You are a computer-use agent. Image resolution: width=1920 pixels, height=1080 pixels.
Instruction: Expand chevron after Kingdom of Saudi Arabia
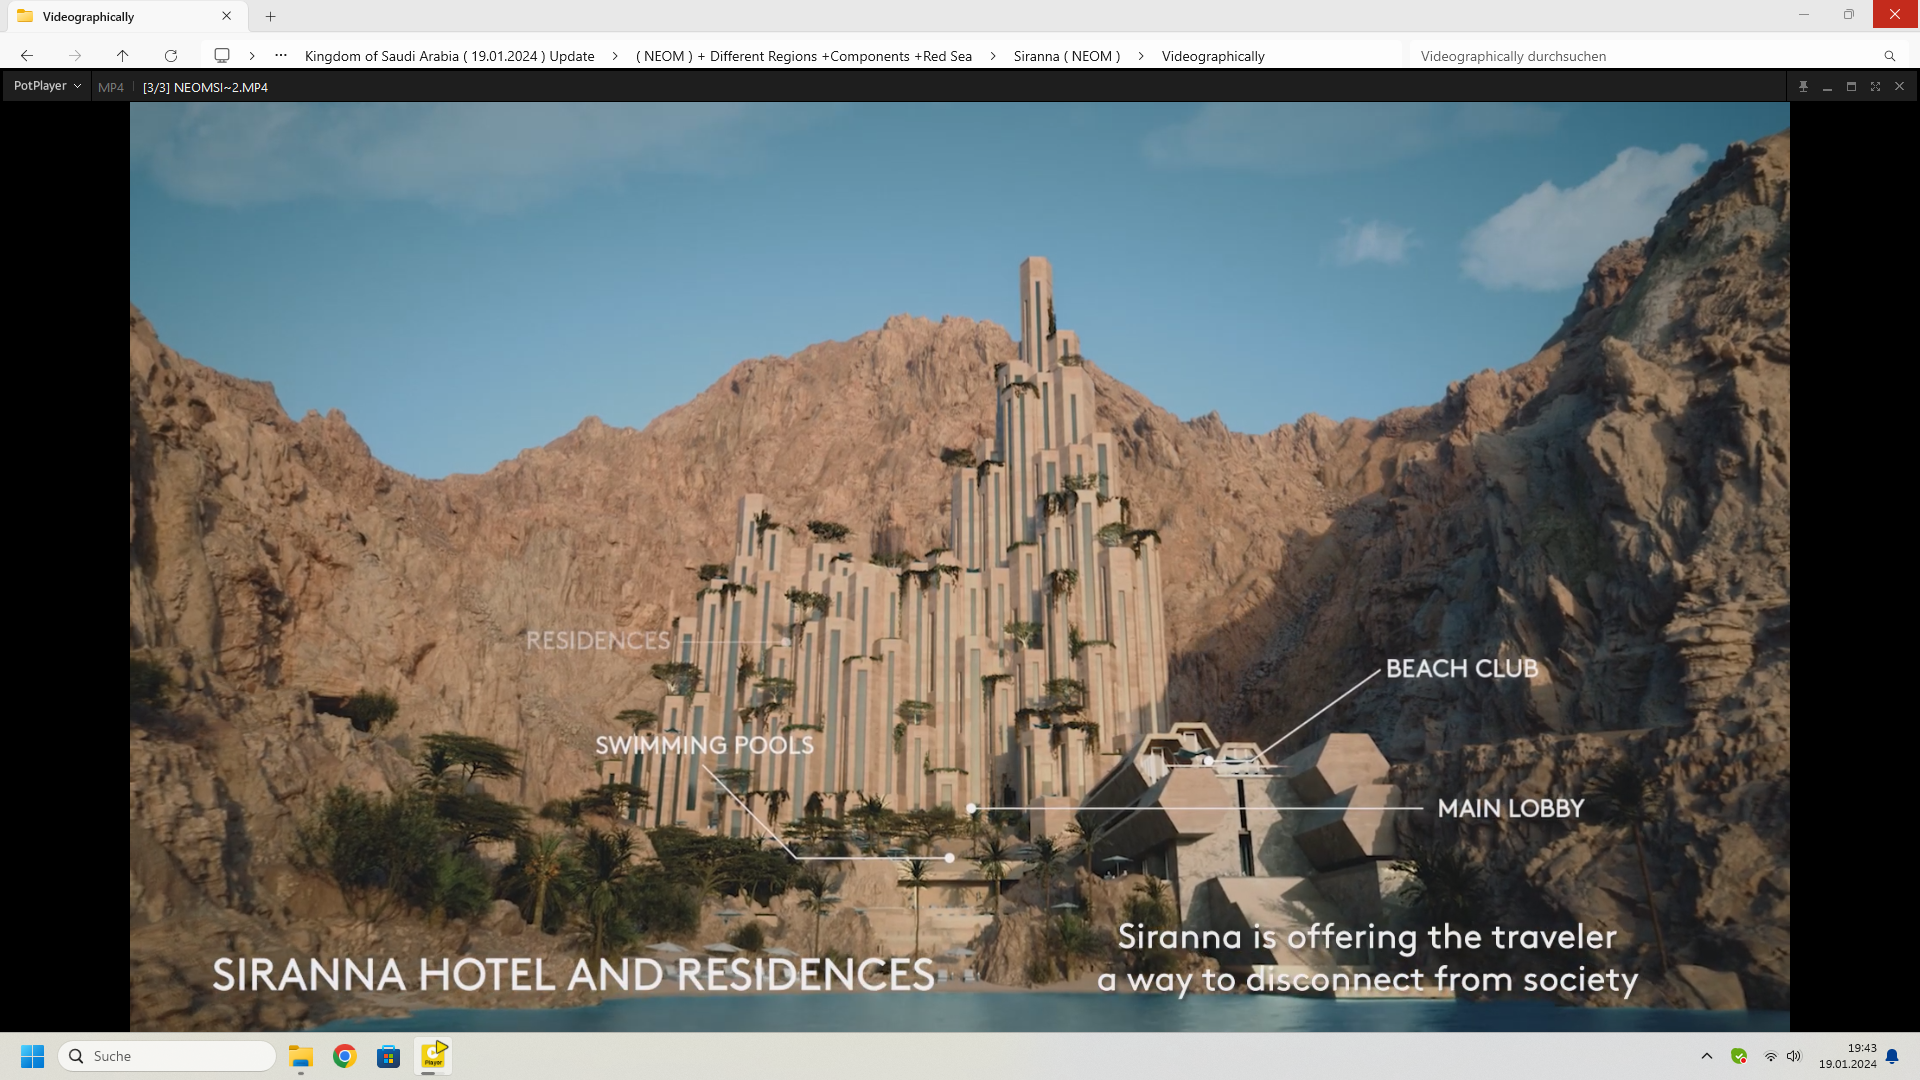click(615, 56)
